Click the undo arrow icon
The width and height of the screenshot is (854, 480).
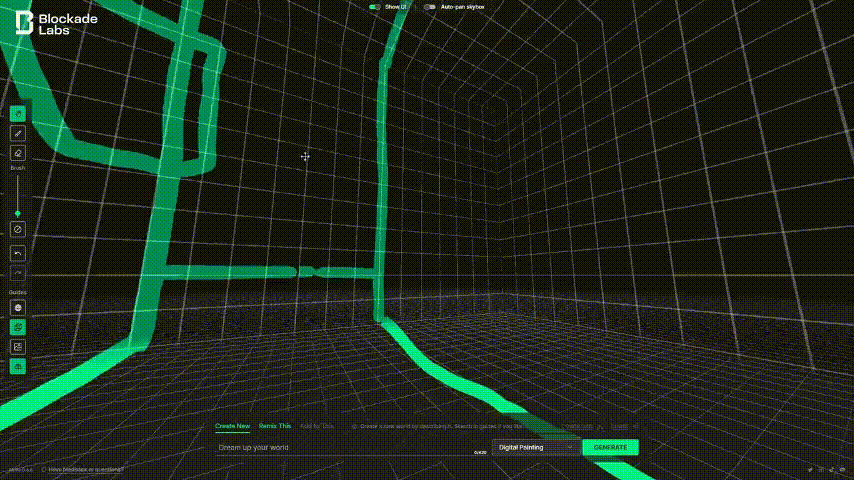[x=18, y=253]
